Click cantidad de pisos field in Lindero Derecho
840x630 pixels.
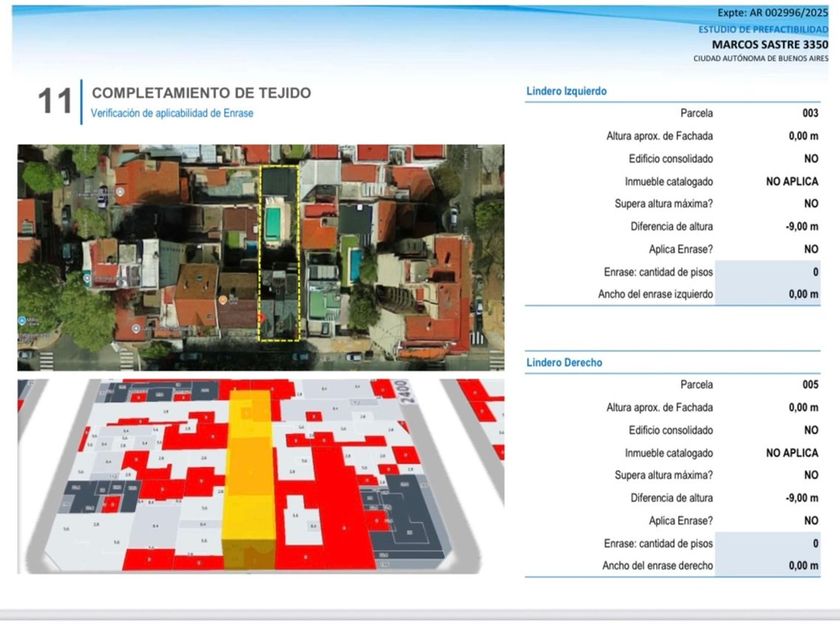tap(768, 544)
